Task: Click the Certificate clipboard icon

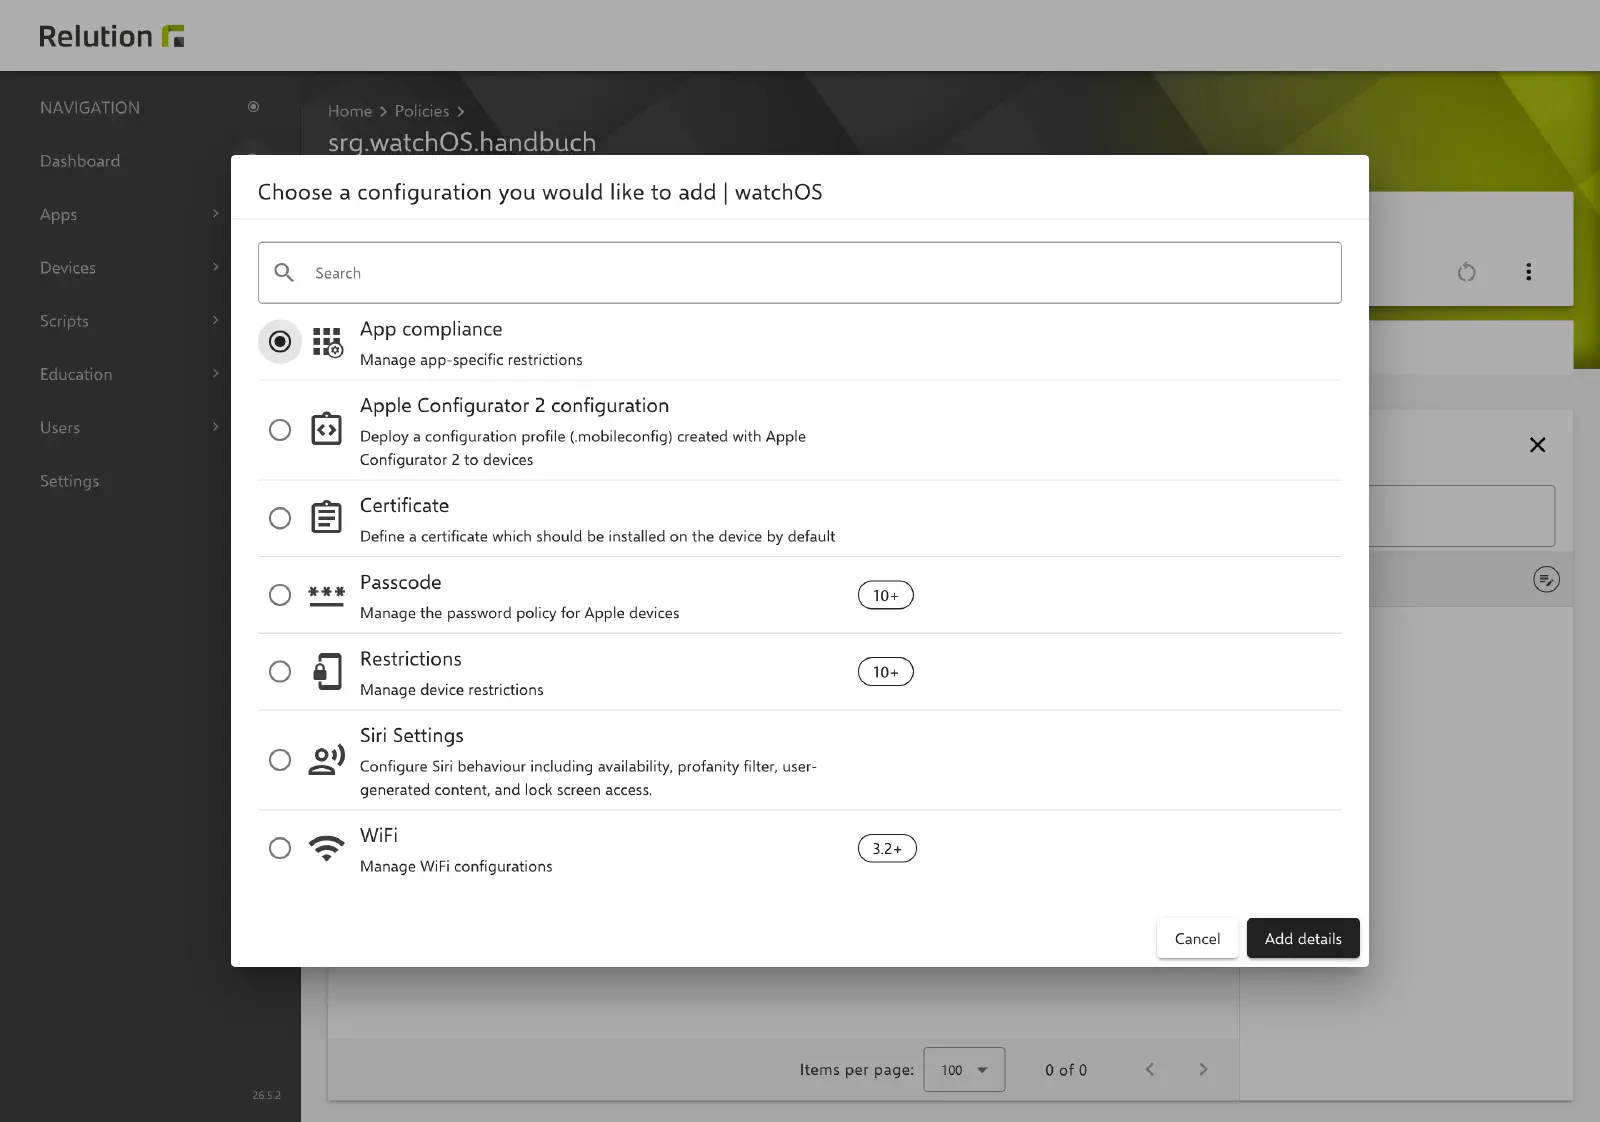Action: click(326, 517)
